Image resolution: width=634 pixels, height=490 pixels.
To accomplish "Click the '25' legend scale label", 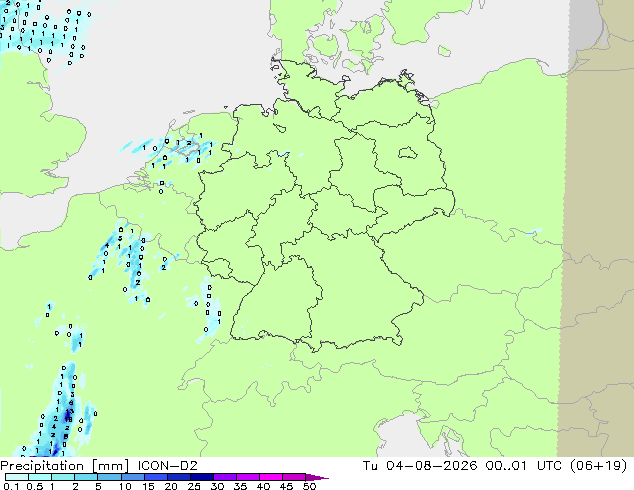I will pos(194,486).
